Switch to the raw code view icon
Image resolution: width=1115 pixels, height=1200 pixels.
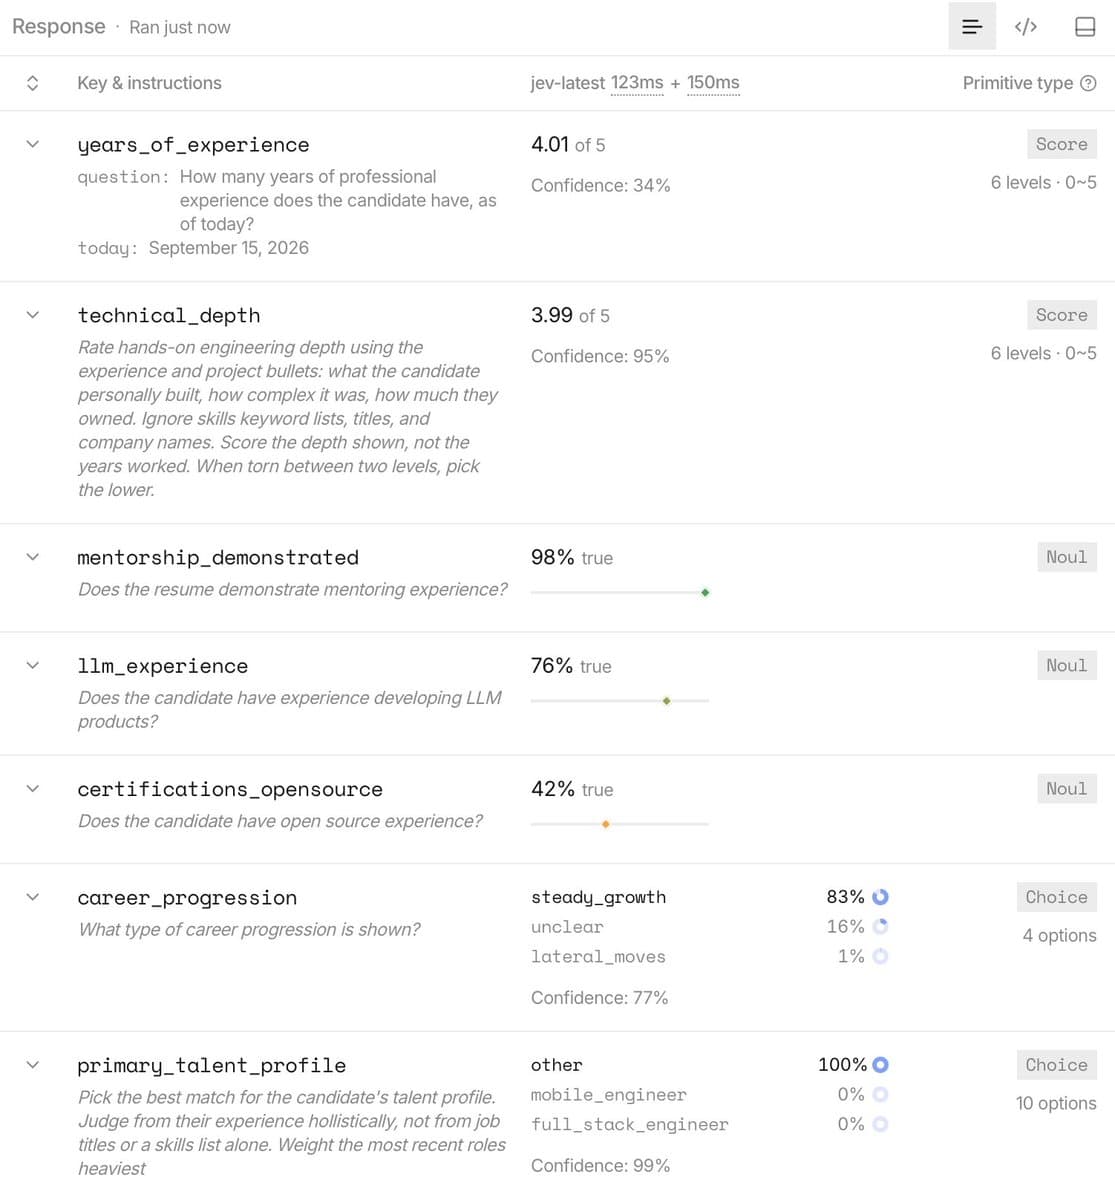[1025, 27]
